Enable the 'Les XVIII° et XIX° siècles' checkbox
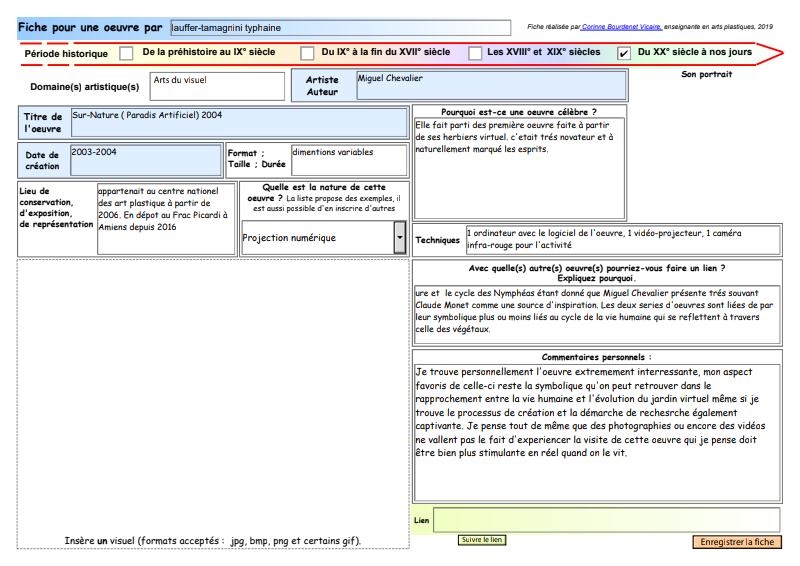The width and height of the screenshot is (800, 566). tap(475, 53)
